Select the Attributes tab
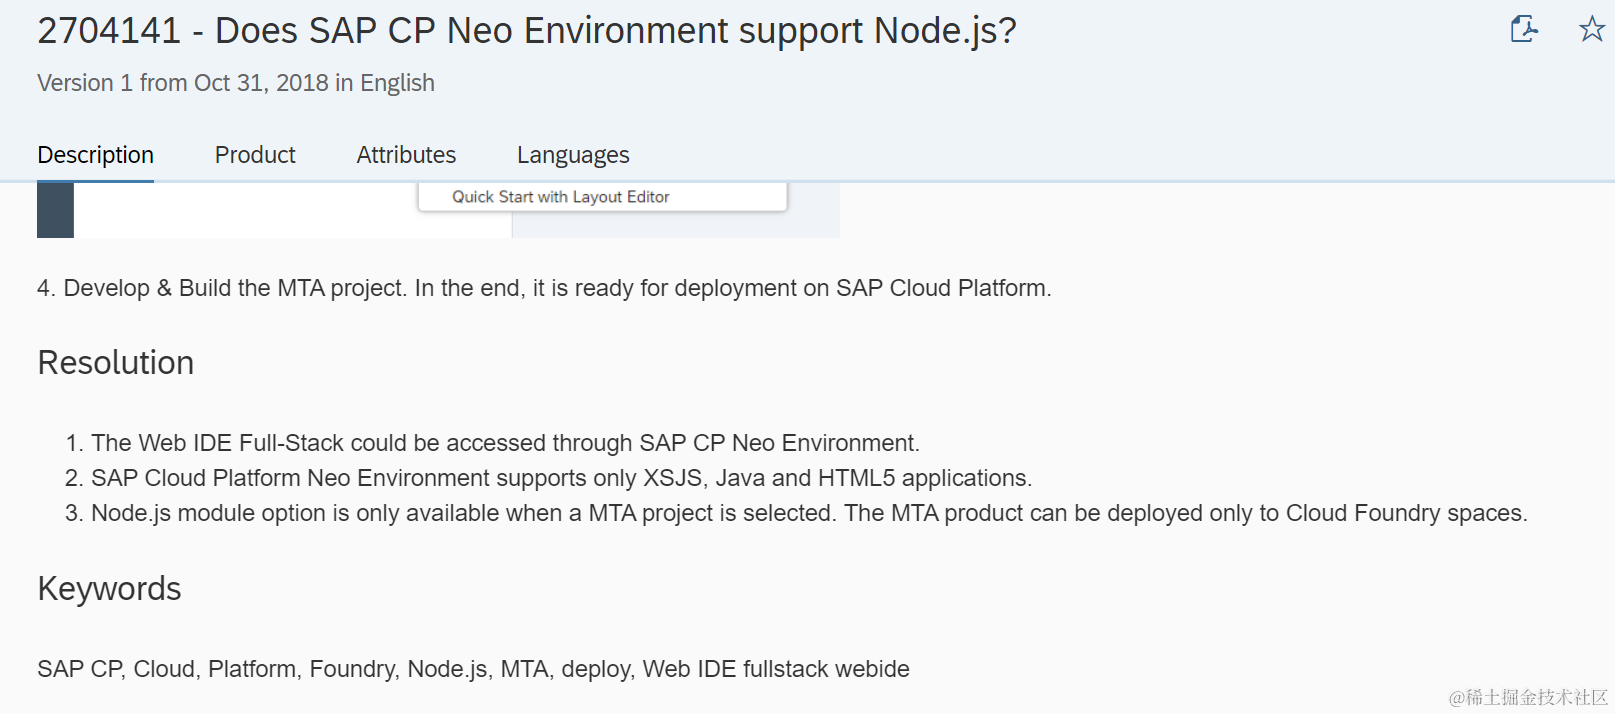The image size is (1615, 714). pos(406,155)
